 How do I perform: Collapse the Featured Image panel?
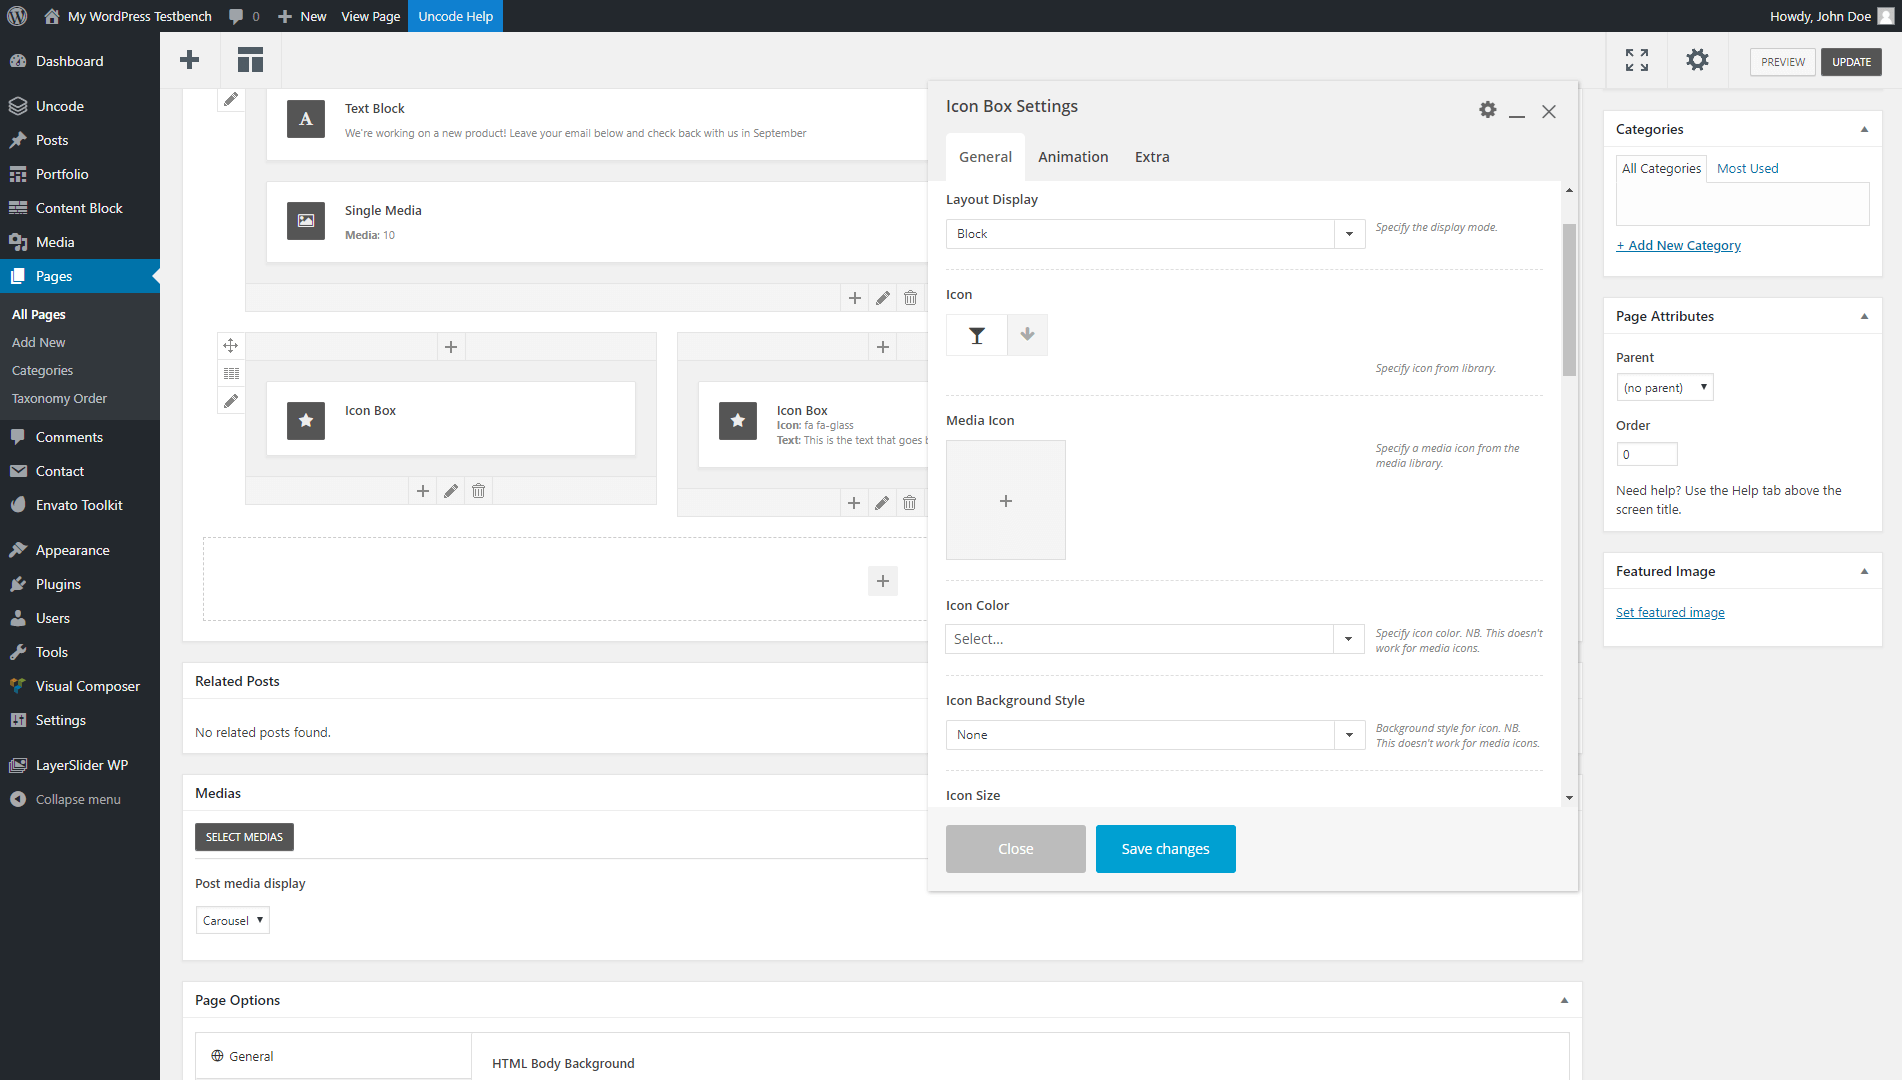pyautogui.click(x=1864, y=571)
